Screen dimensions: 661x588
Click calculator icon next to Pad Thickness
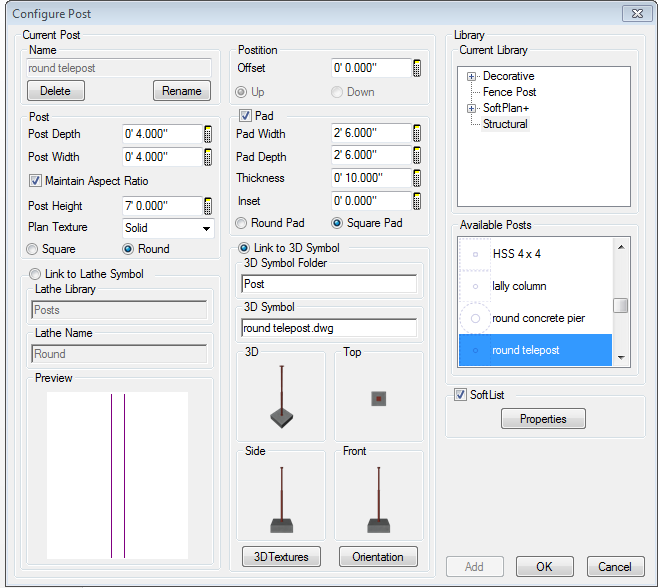417,178
